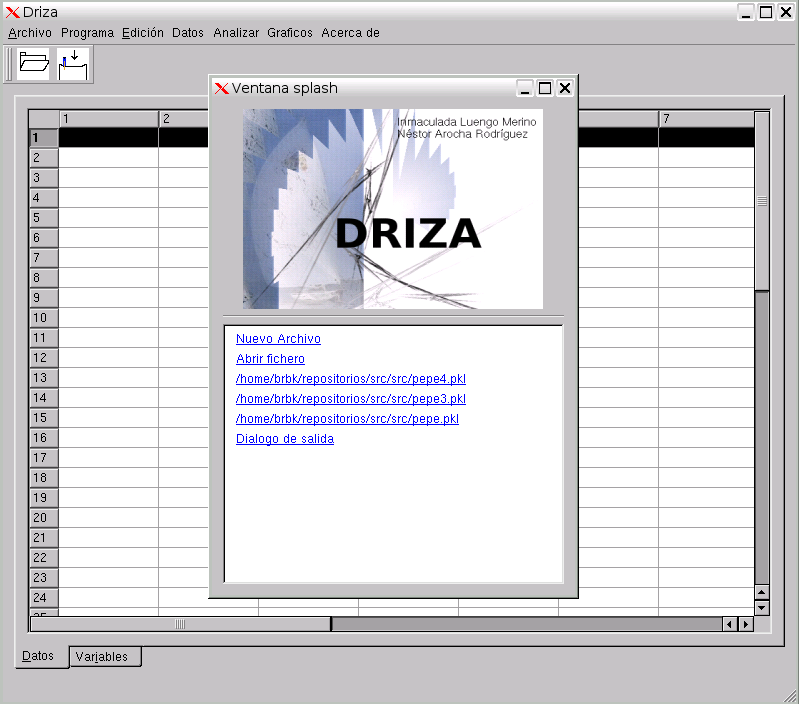
Task: Select column header 7 in data grid
Action: point(706,119)
